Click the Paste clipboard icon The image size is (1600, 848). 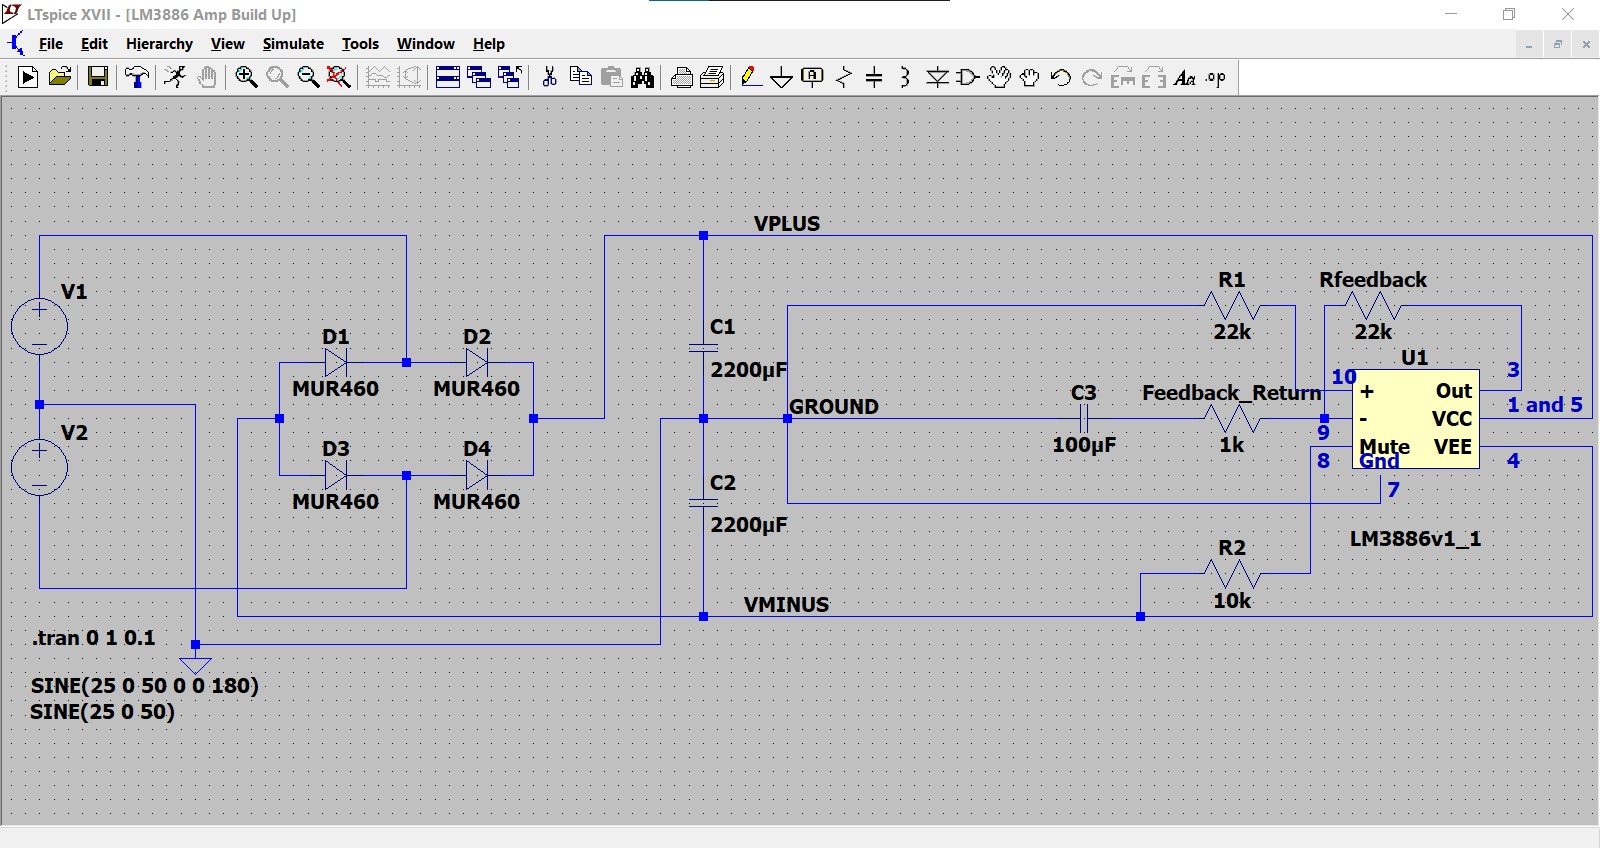pyautogui.click(x=612, y=77)
